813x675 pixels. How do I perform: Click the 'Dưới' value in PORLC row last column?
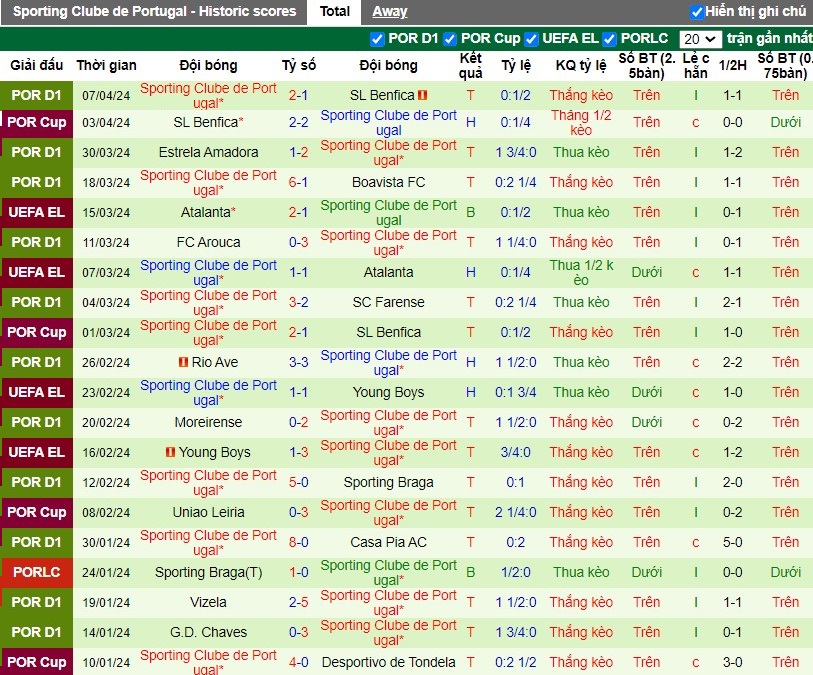pos(785,572)
